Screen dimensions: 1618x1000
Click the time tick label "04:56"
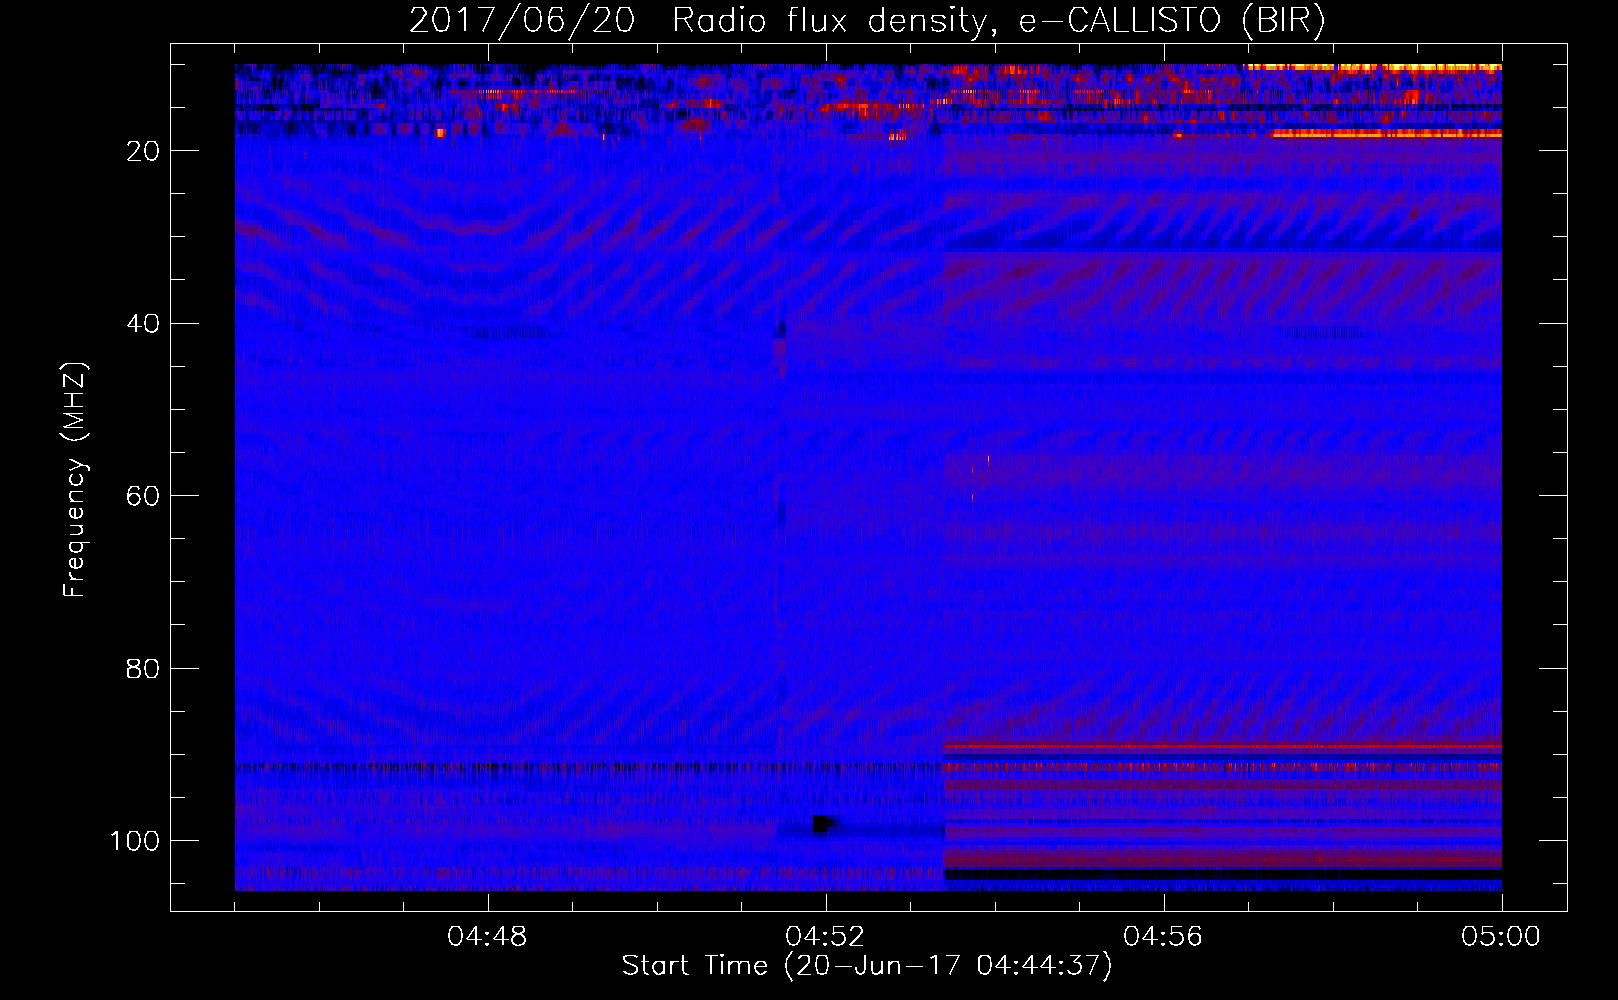click(1163, 937)
